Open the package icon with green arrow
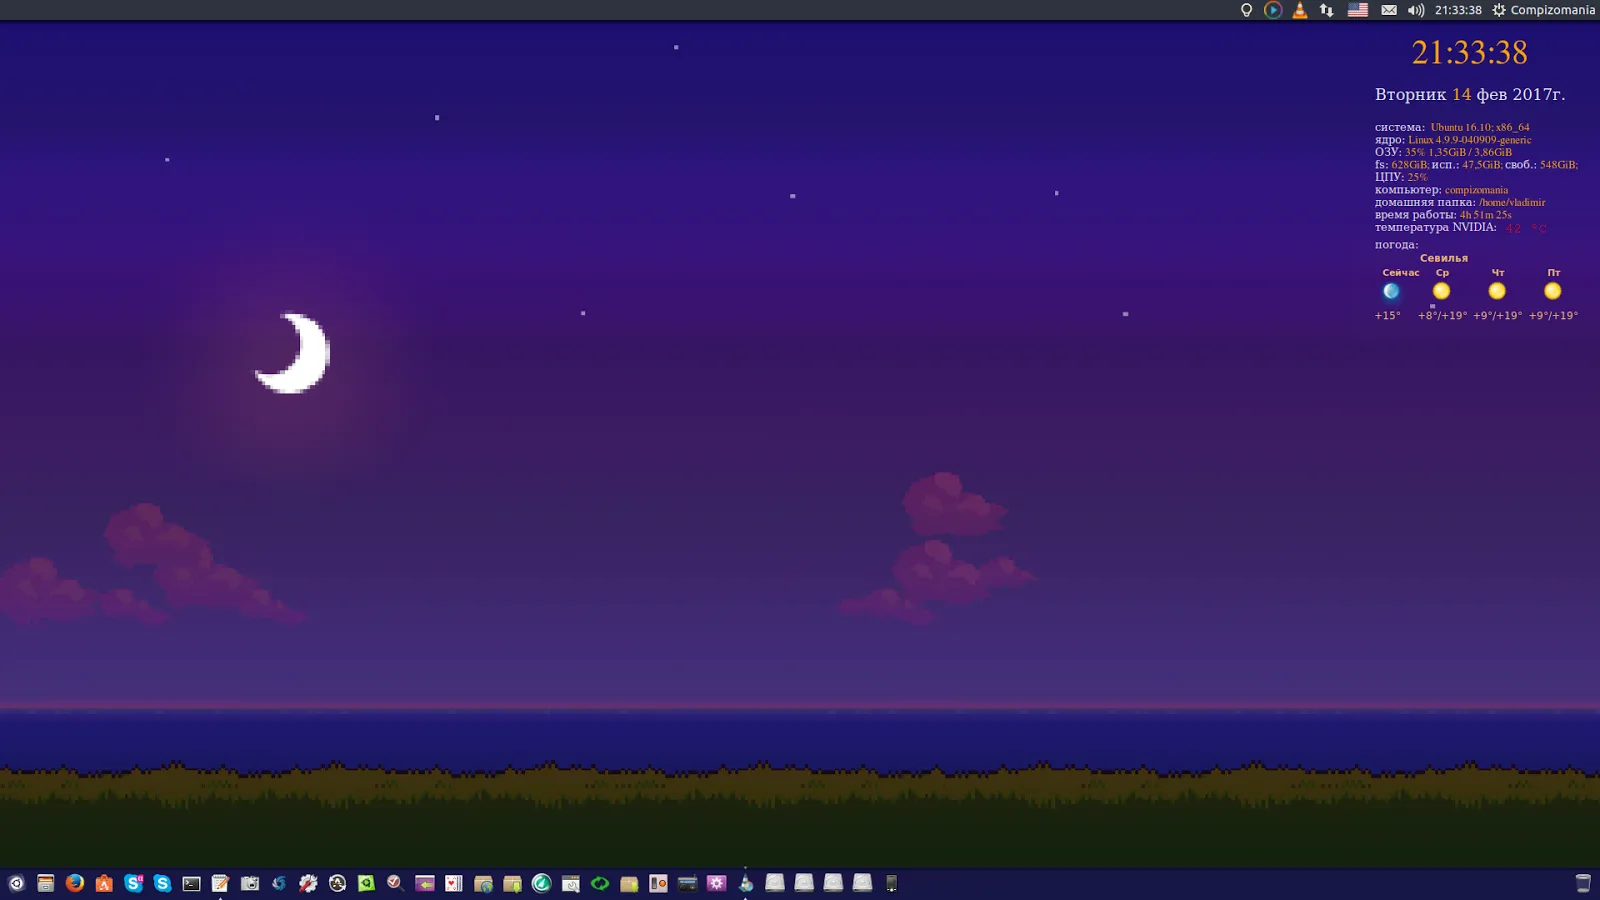1600x900 pixels. pyautogui.click(x=512, y=883)
